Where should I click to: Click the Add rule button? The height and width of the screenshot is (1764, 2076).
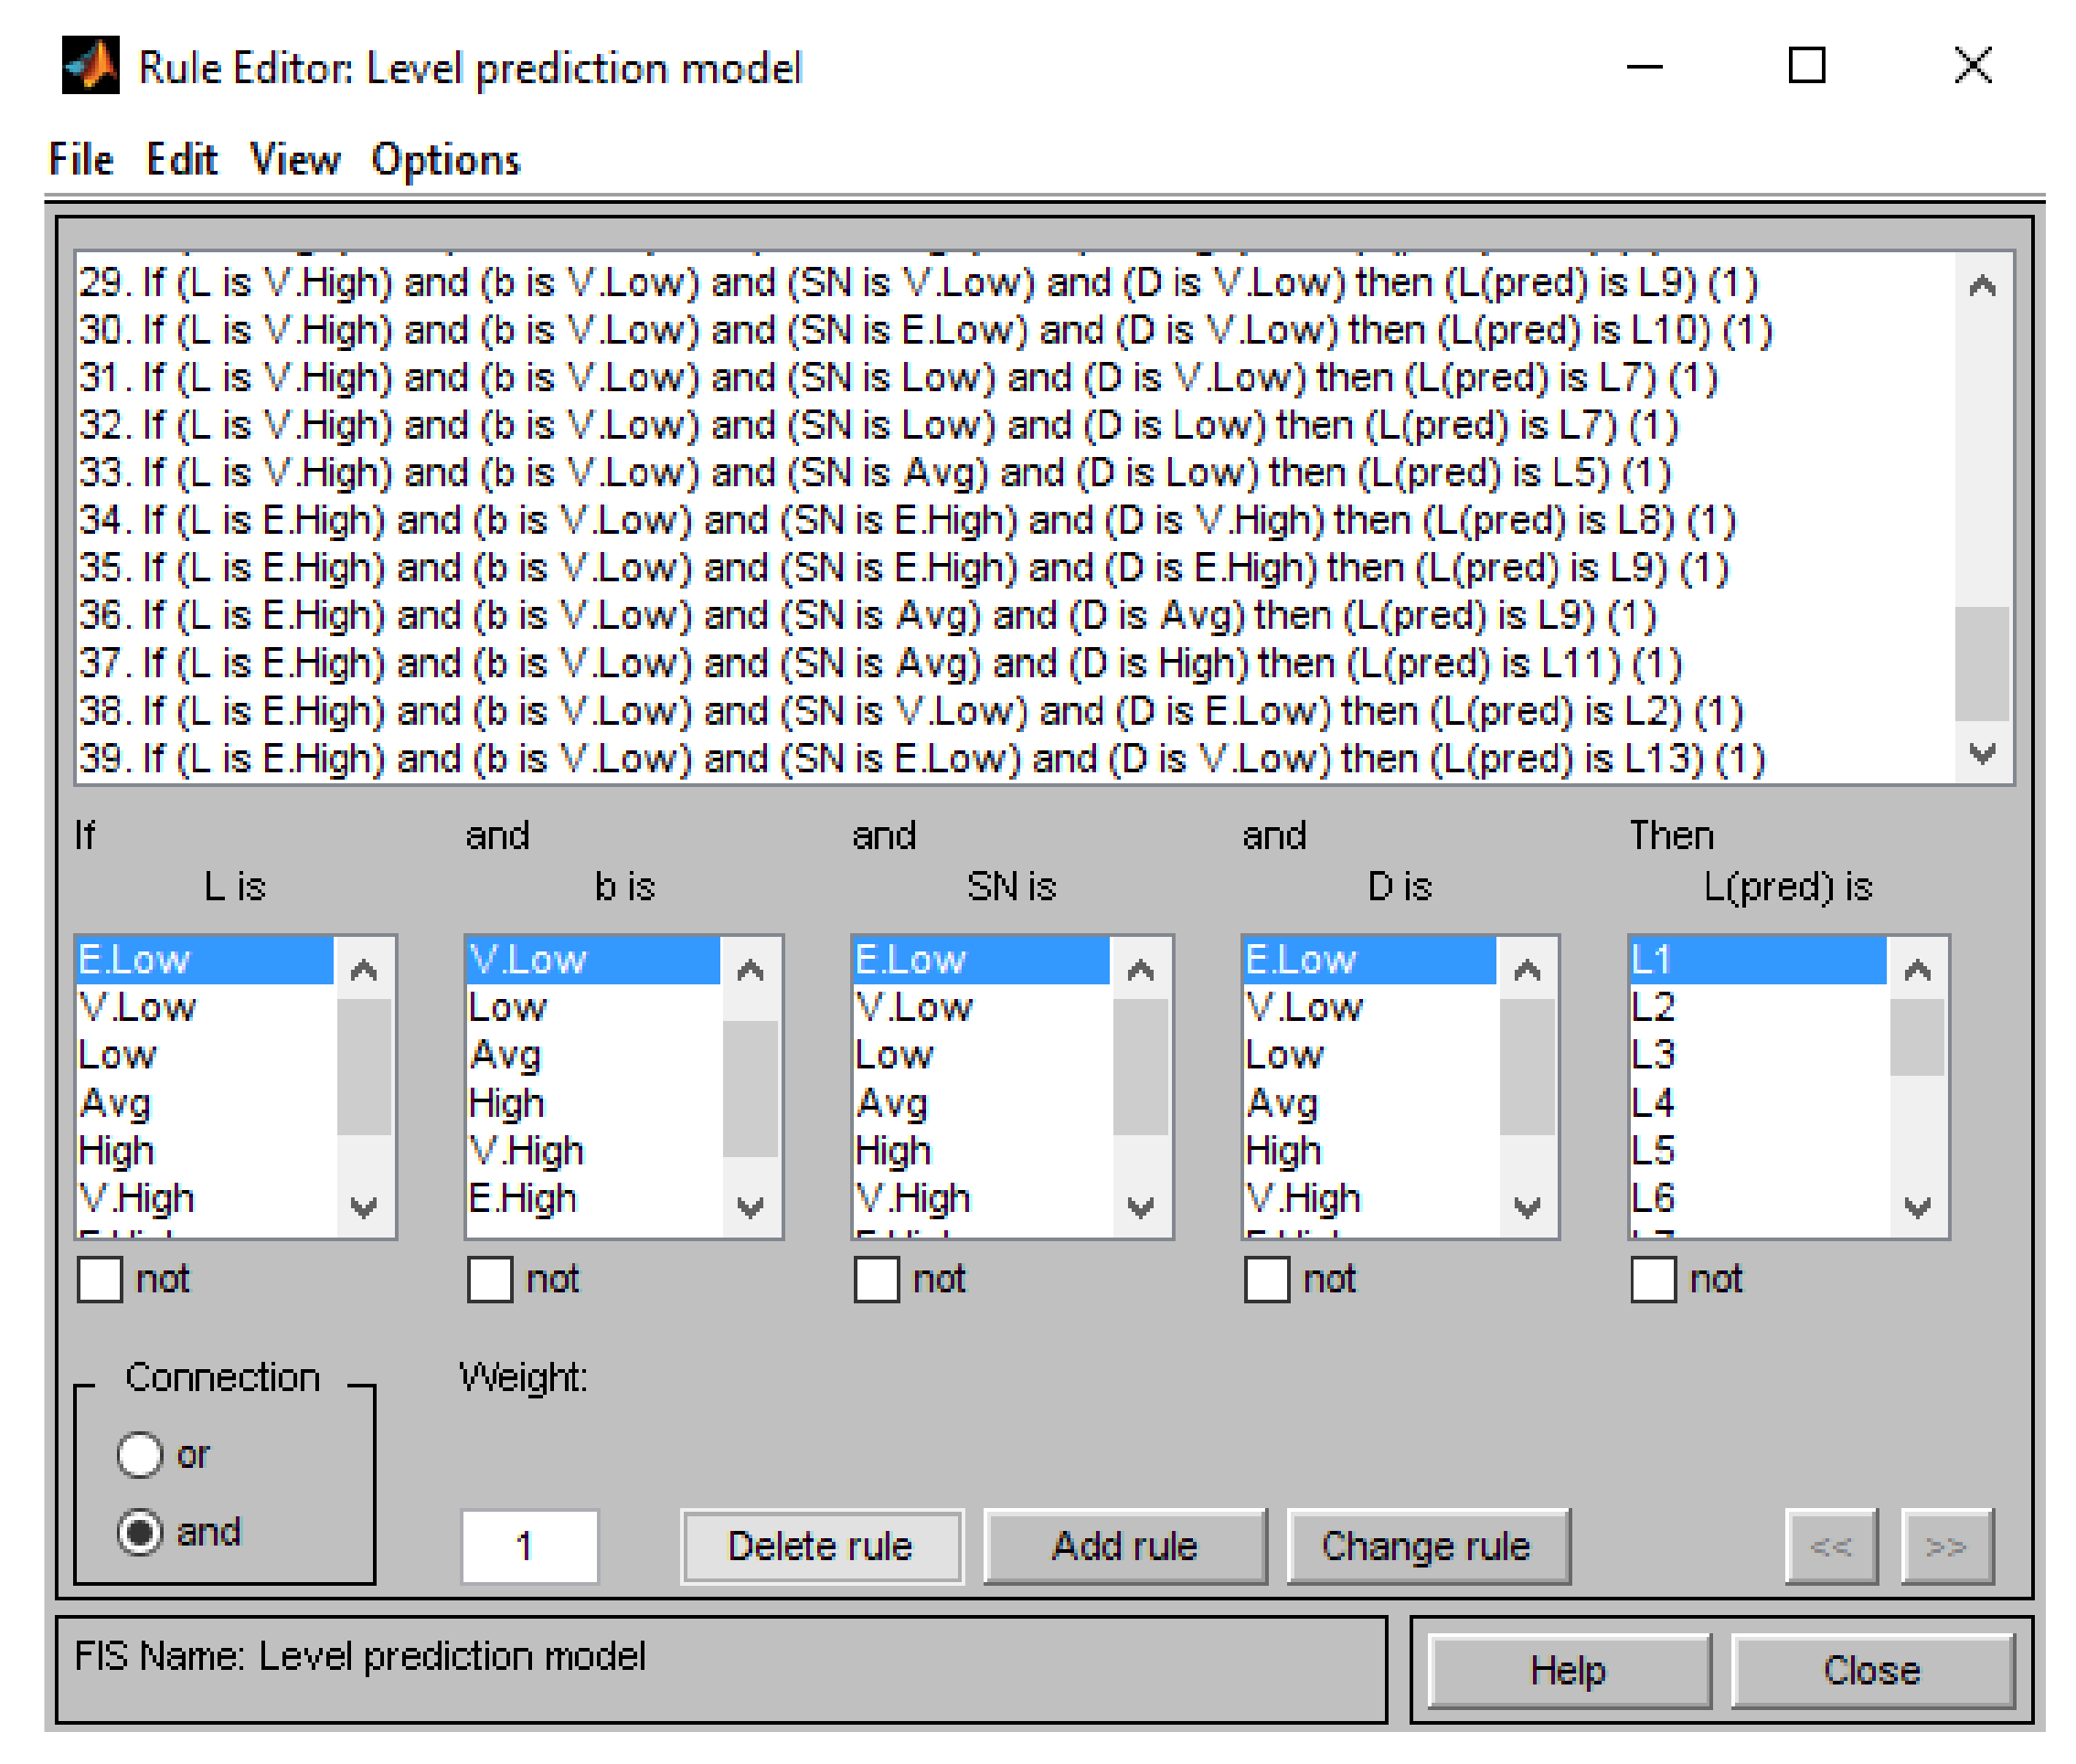point(1124,1546)
